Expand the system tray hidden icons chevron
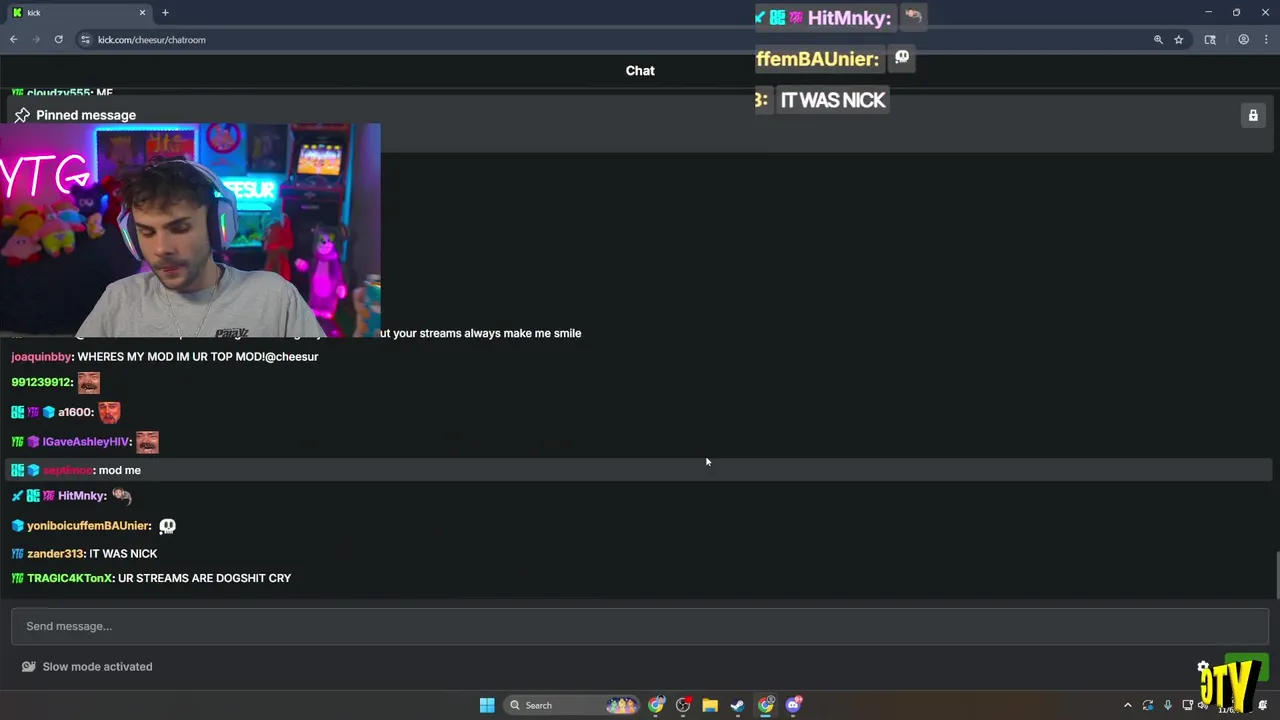The width and height of the screenshot is (1280, 720). tap(1128, 705)
